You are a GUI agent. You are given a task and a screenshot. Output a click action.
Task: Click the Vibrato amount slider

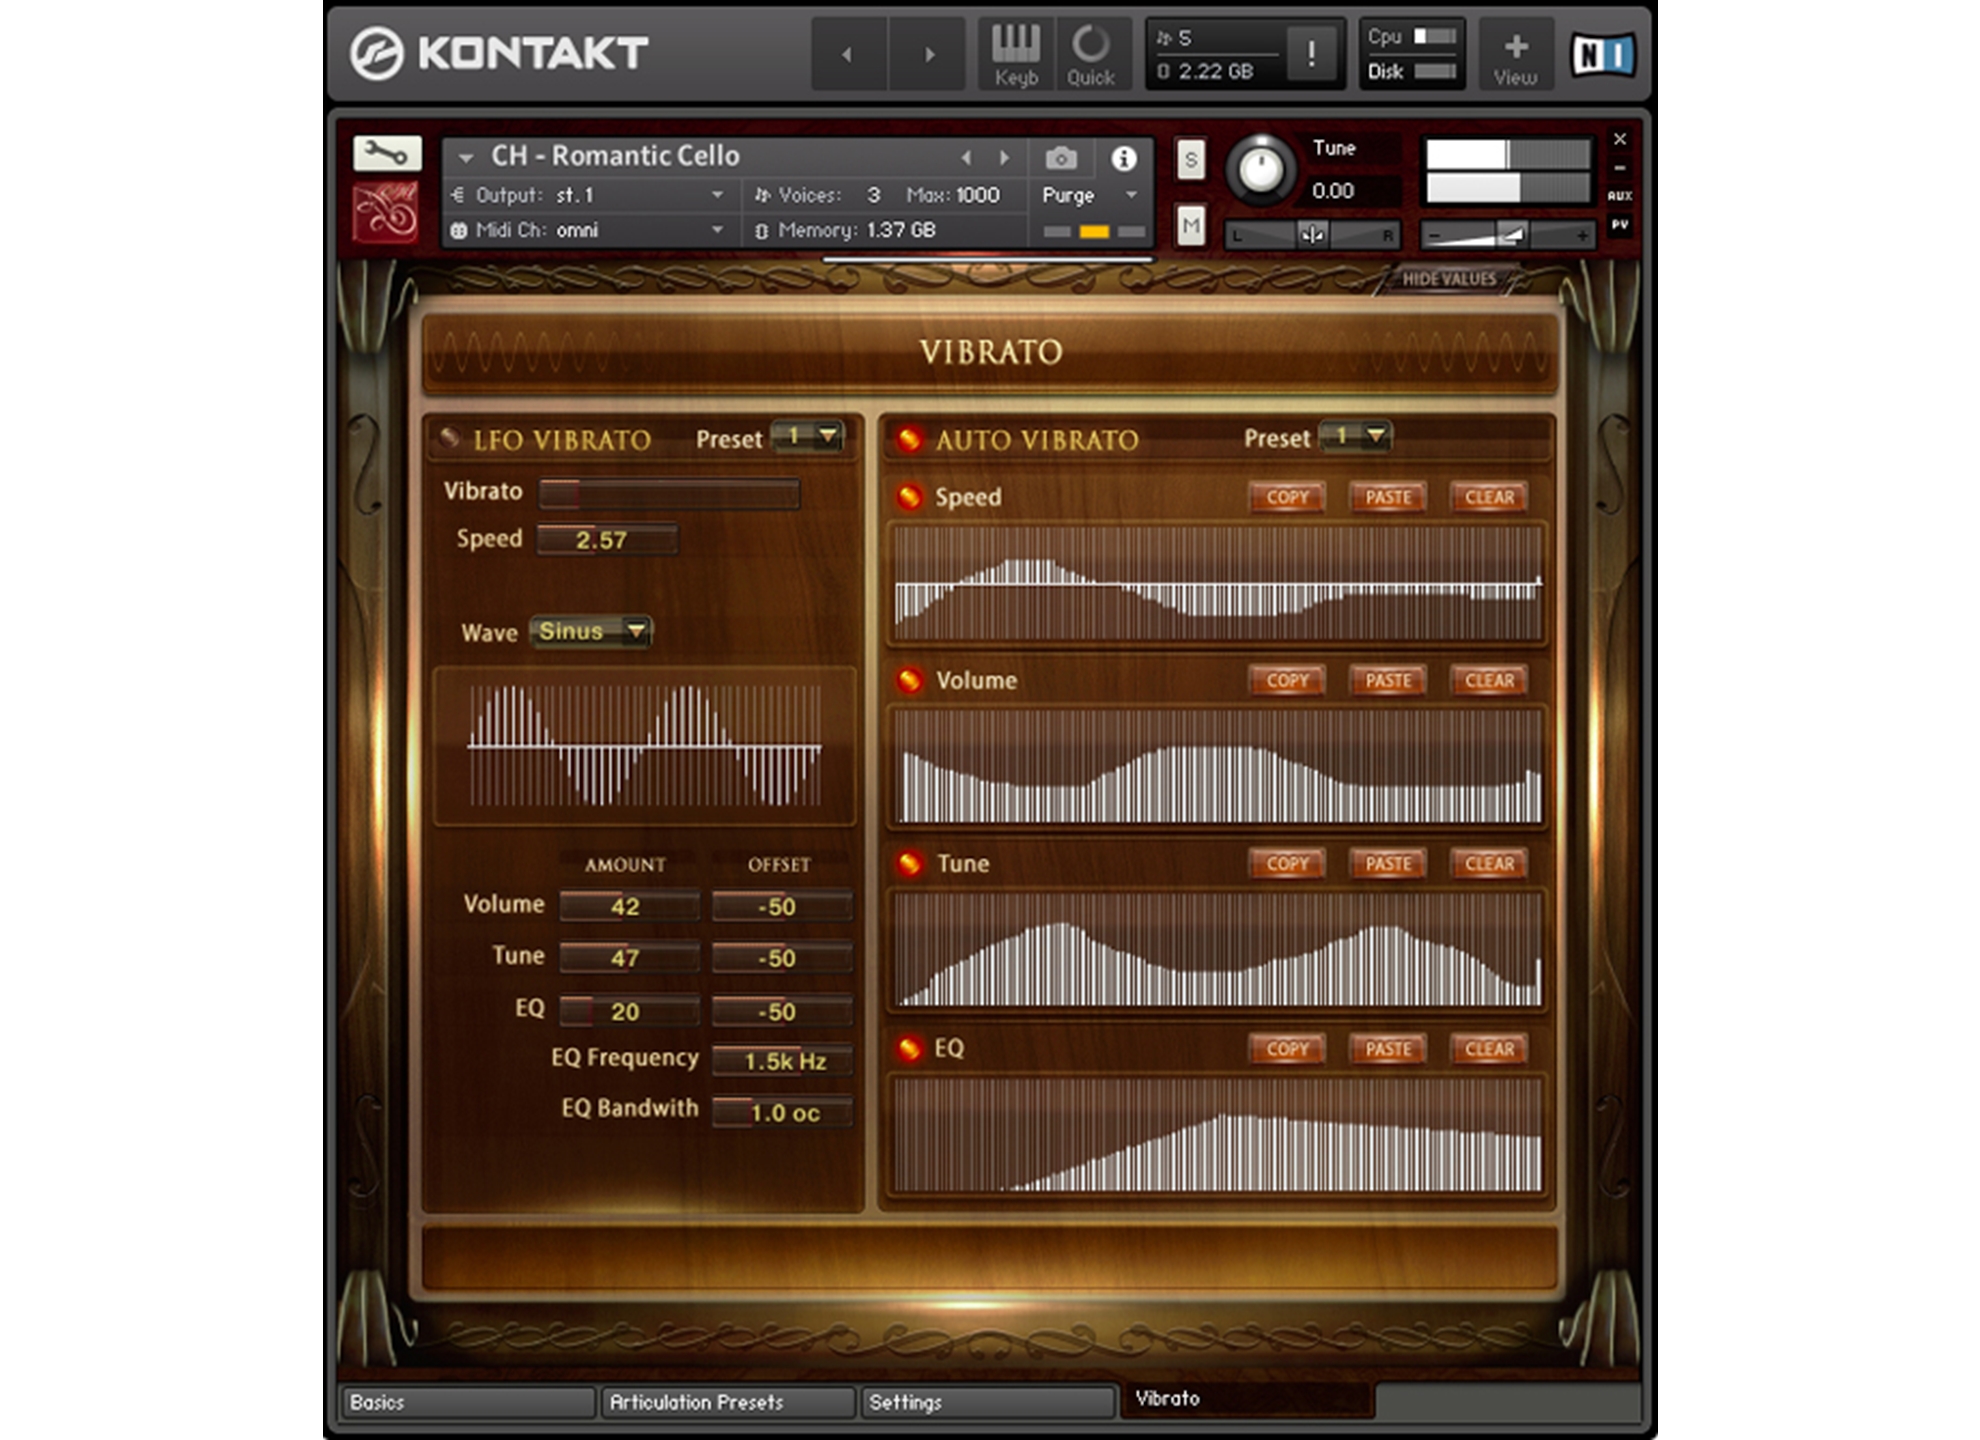tap(669, 493)
